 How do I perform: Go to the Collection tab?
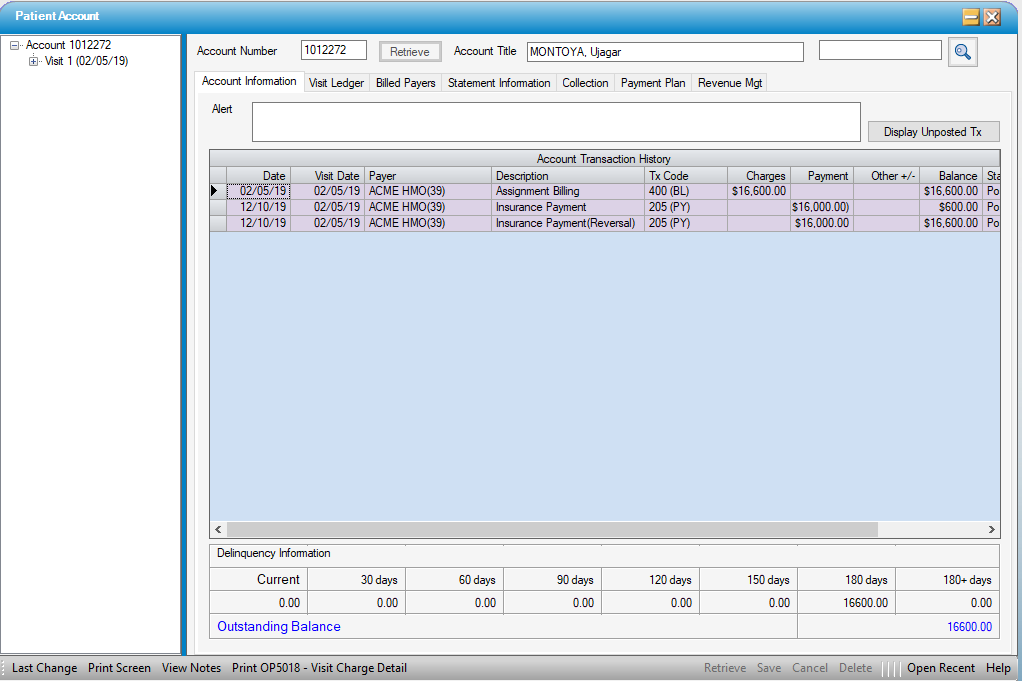tap(585, 83)
